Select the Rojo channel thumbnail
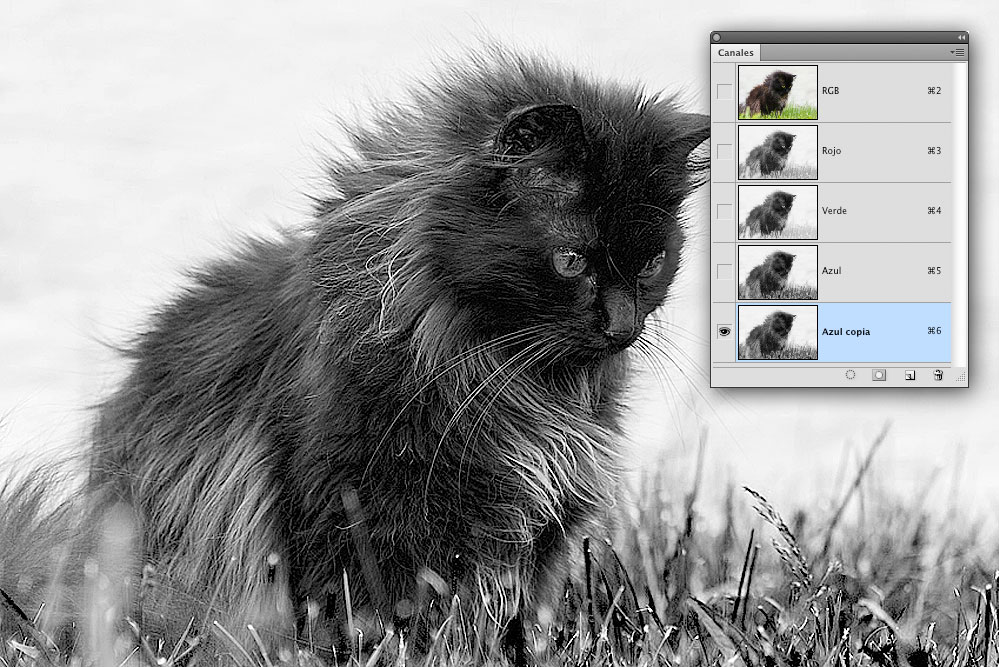This screenshot has width=999, height=667. [x=778, y=152]
